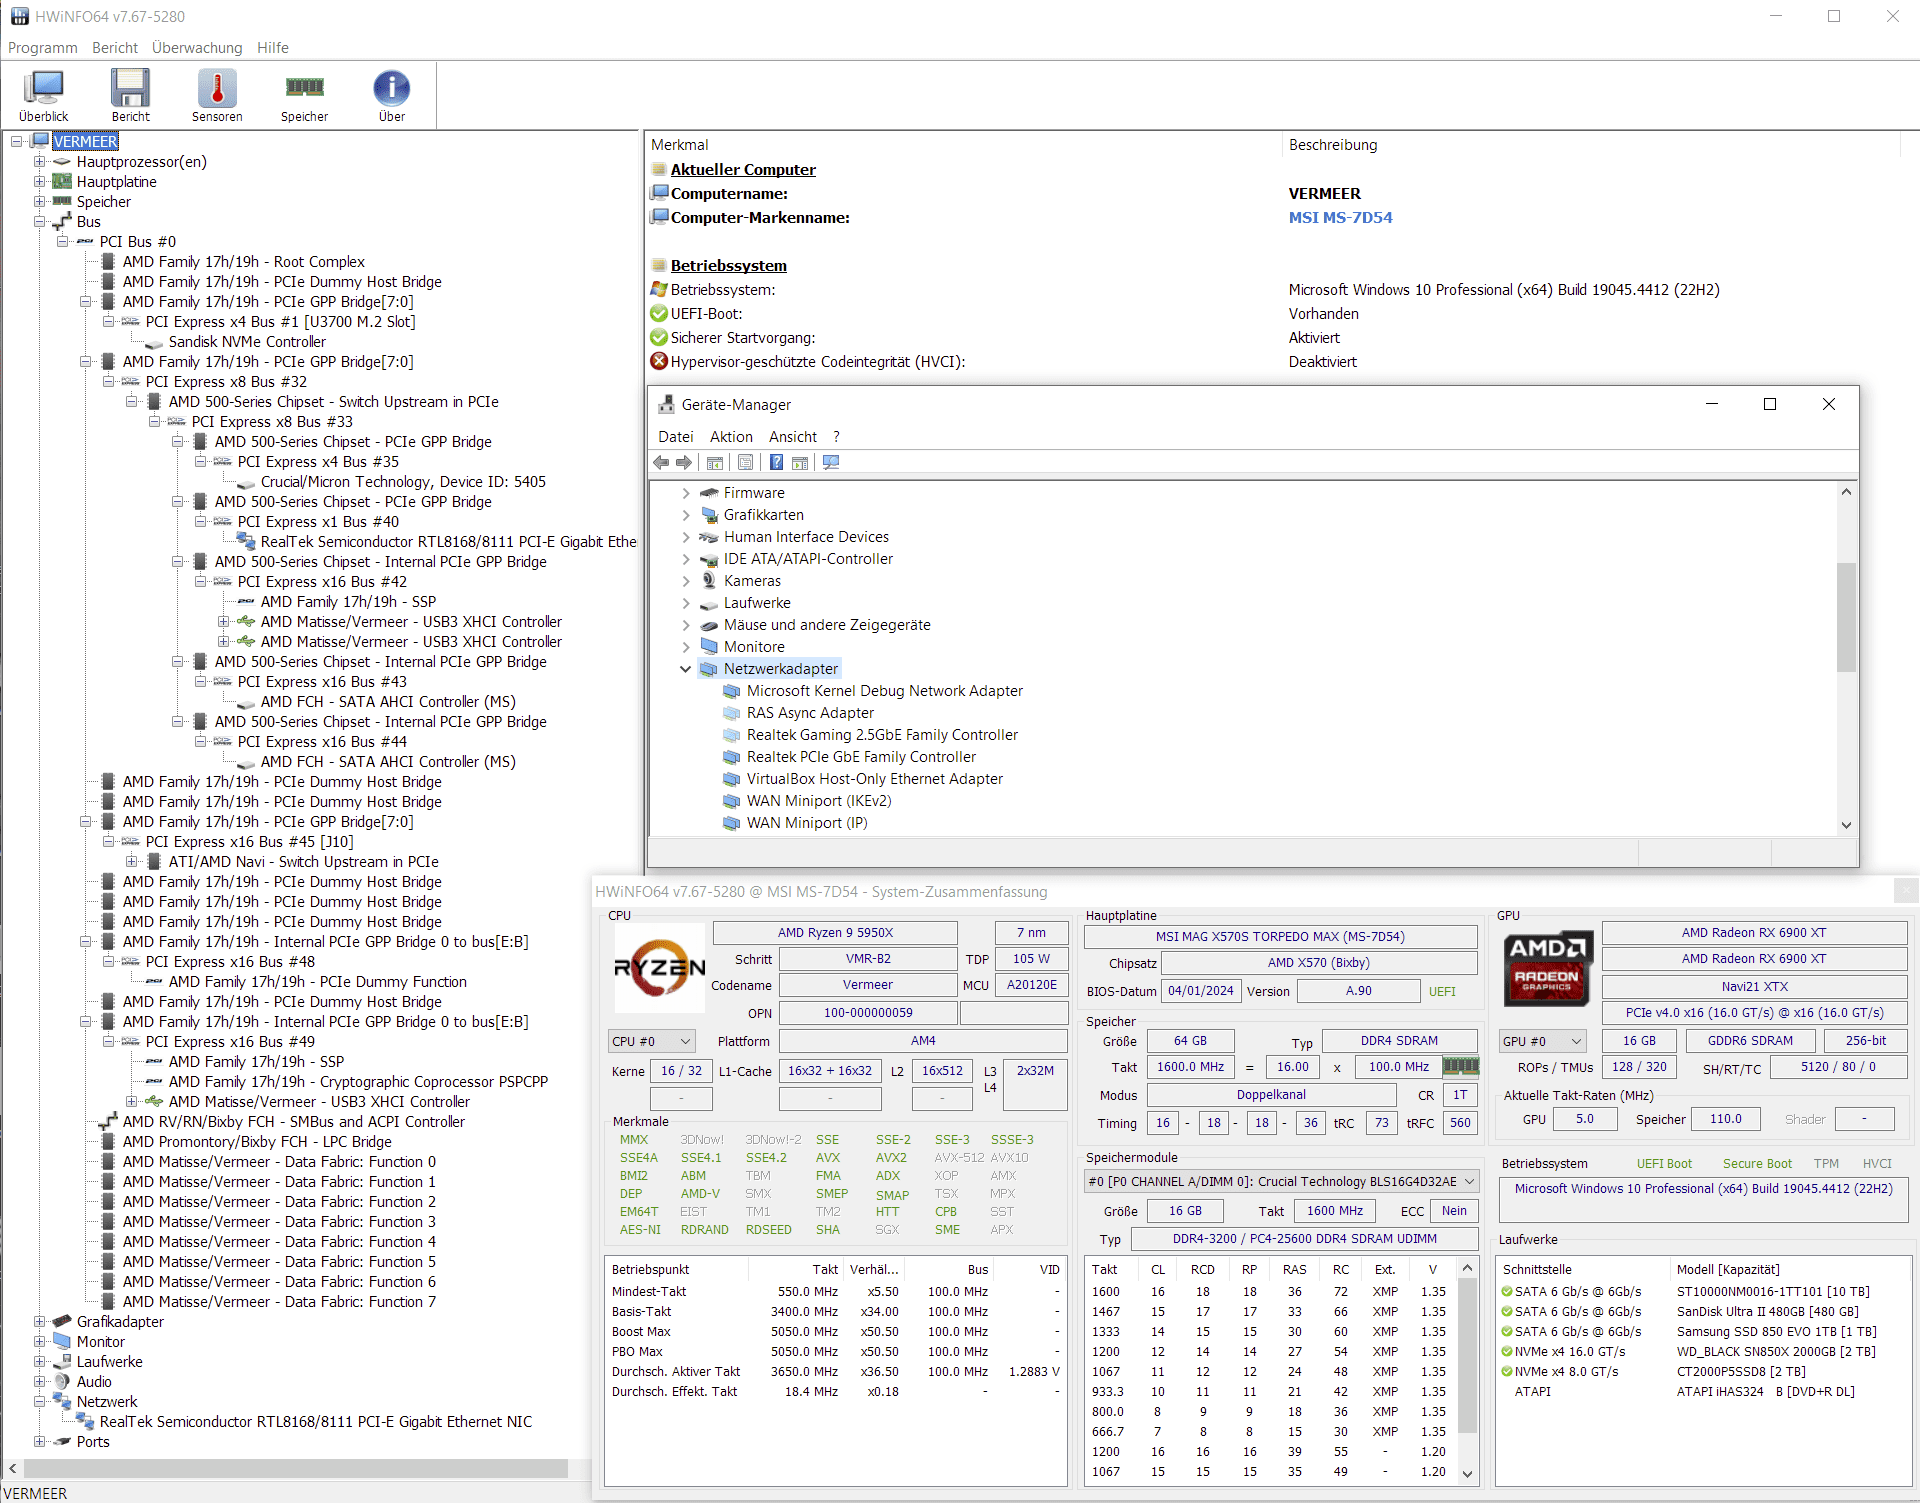
Task: Expand the Hauptprozessor(en) tree node
Action: (x=39, y=162)
